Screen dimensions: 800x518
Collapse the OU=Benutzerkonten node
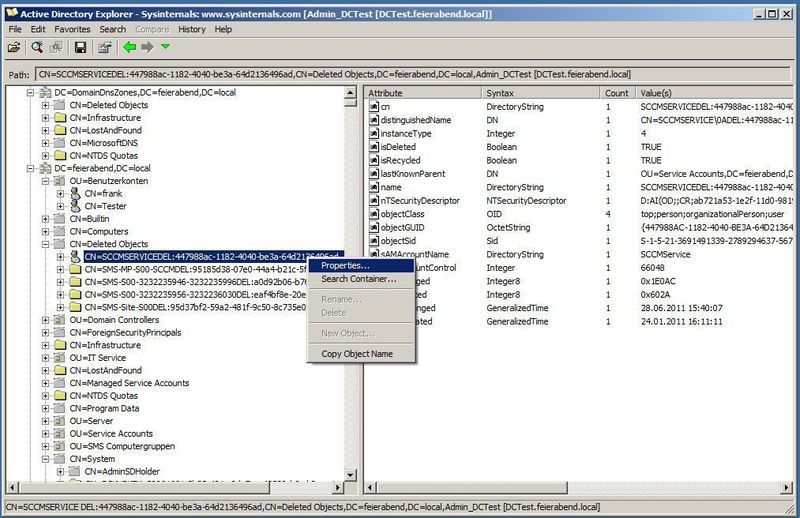click(45, 181)
